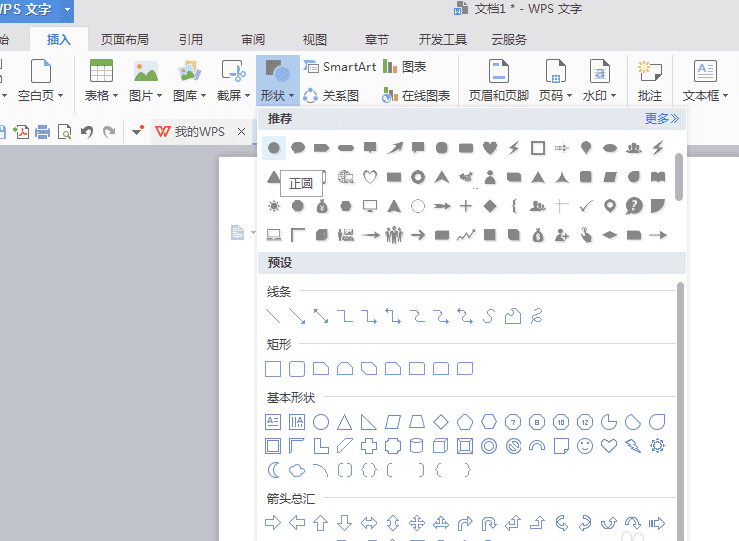Expand the 水印 watermark dropdown
Screen dimensions: 739x541
[600, 96]
